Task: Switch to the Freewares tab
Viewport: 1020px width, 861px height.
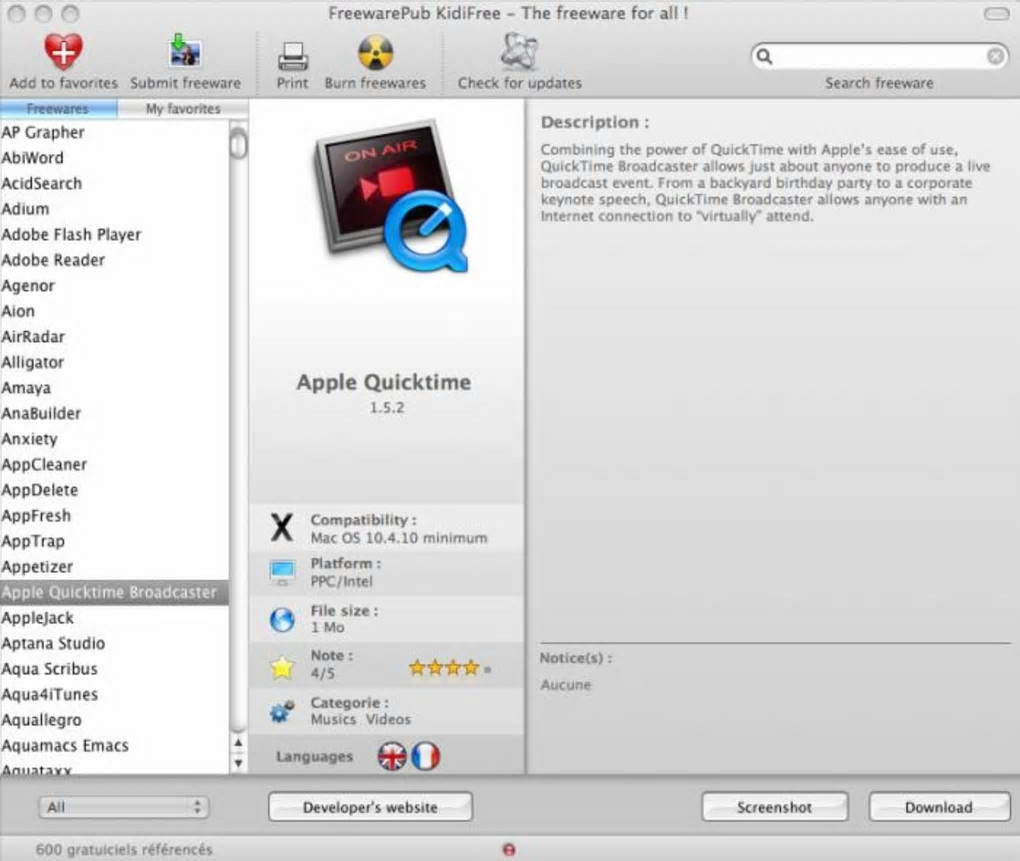Action: click(x=59, y=109)
